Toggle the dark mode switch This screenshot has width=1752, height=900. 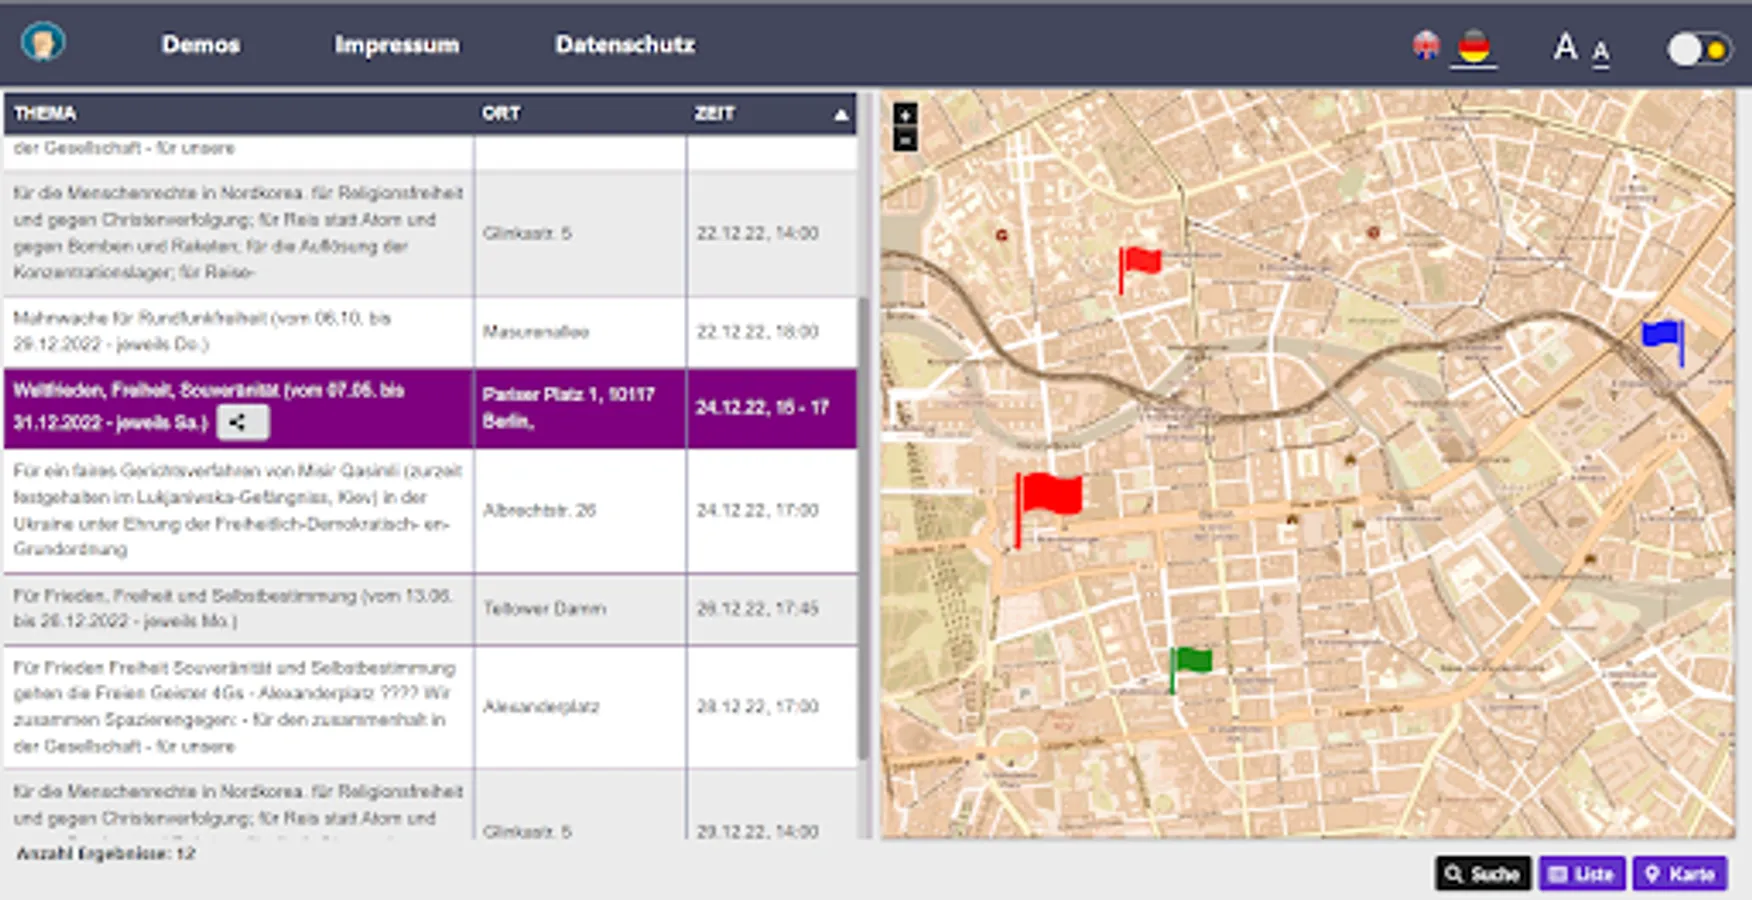[1698, 49]
